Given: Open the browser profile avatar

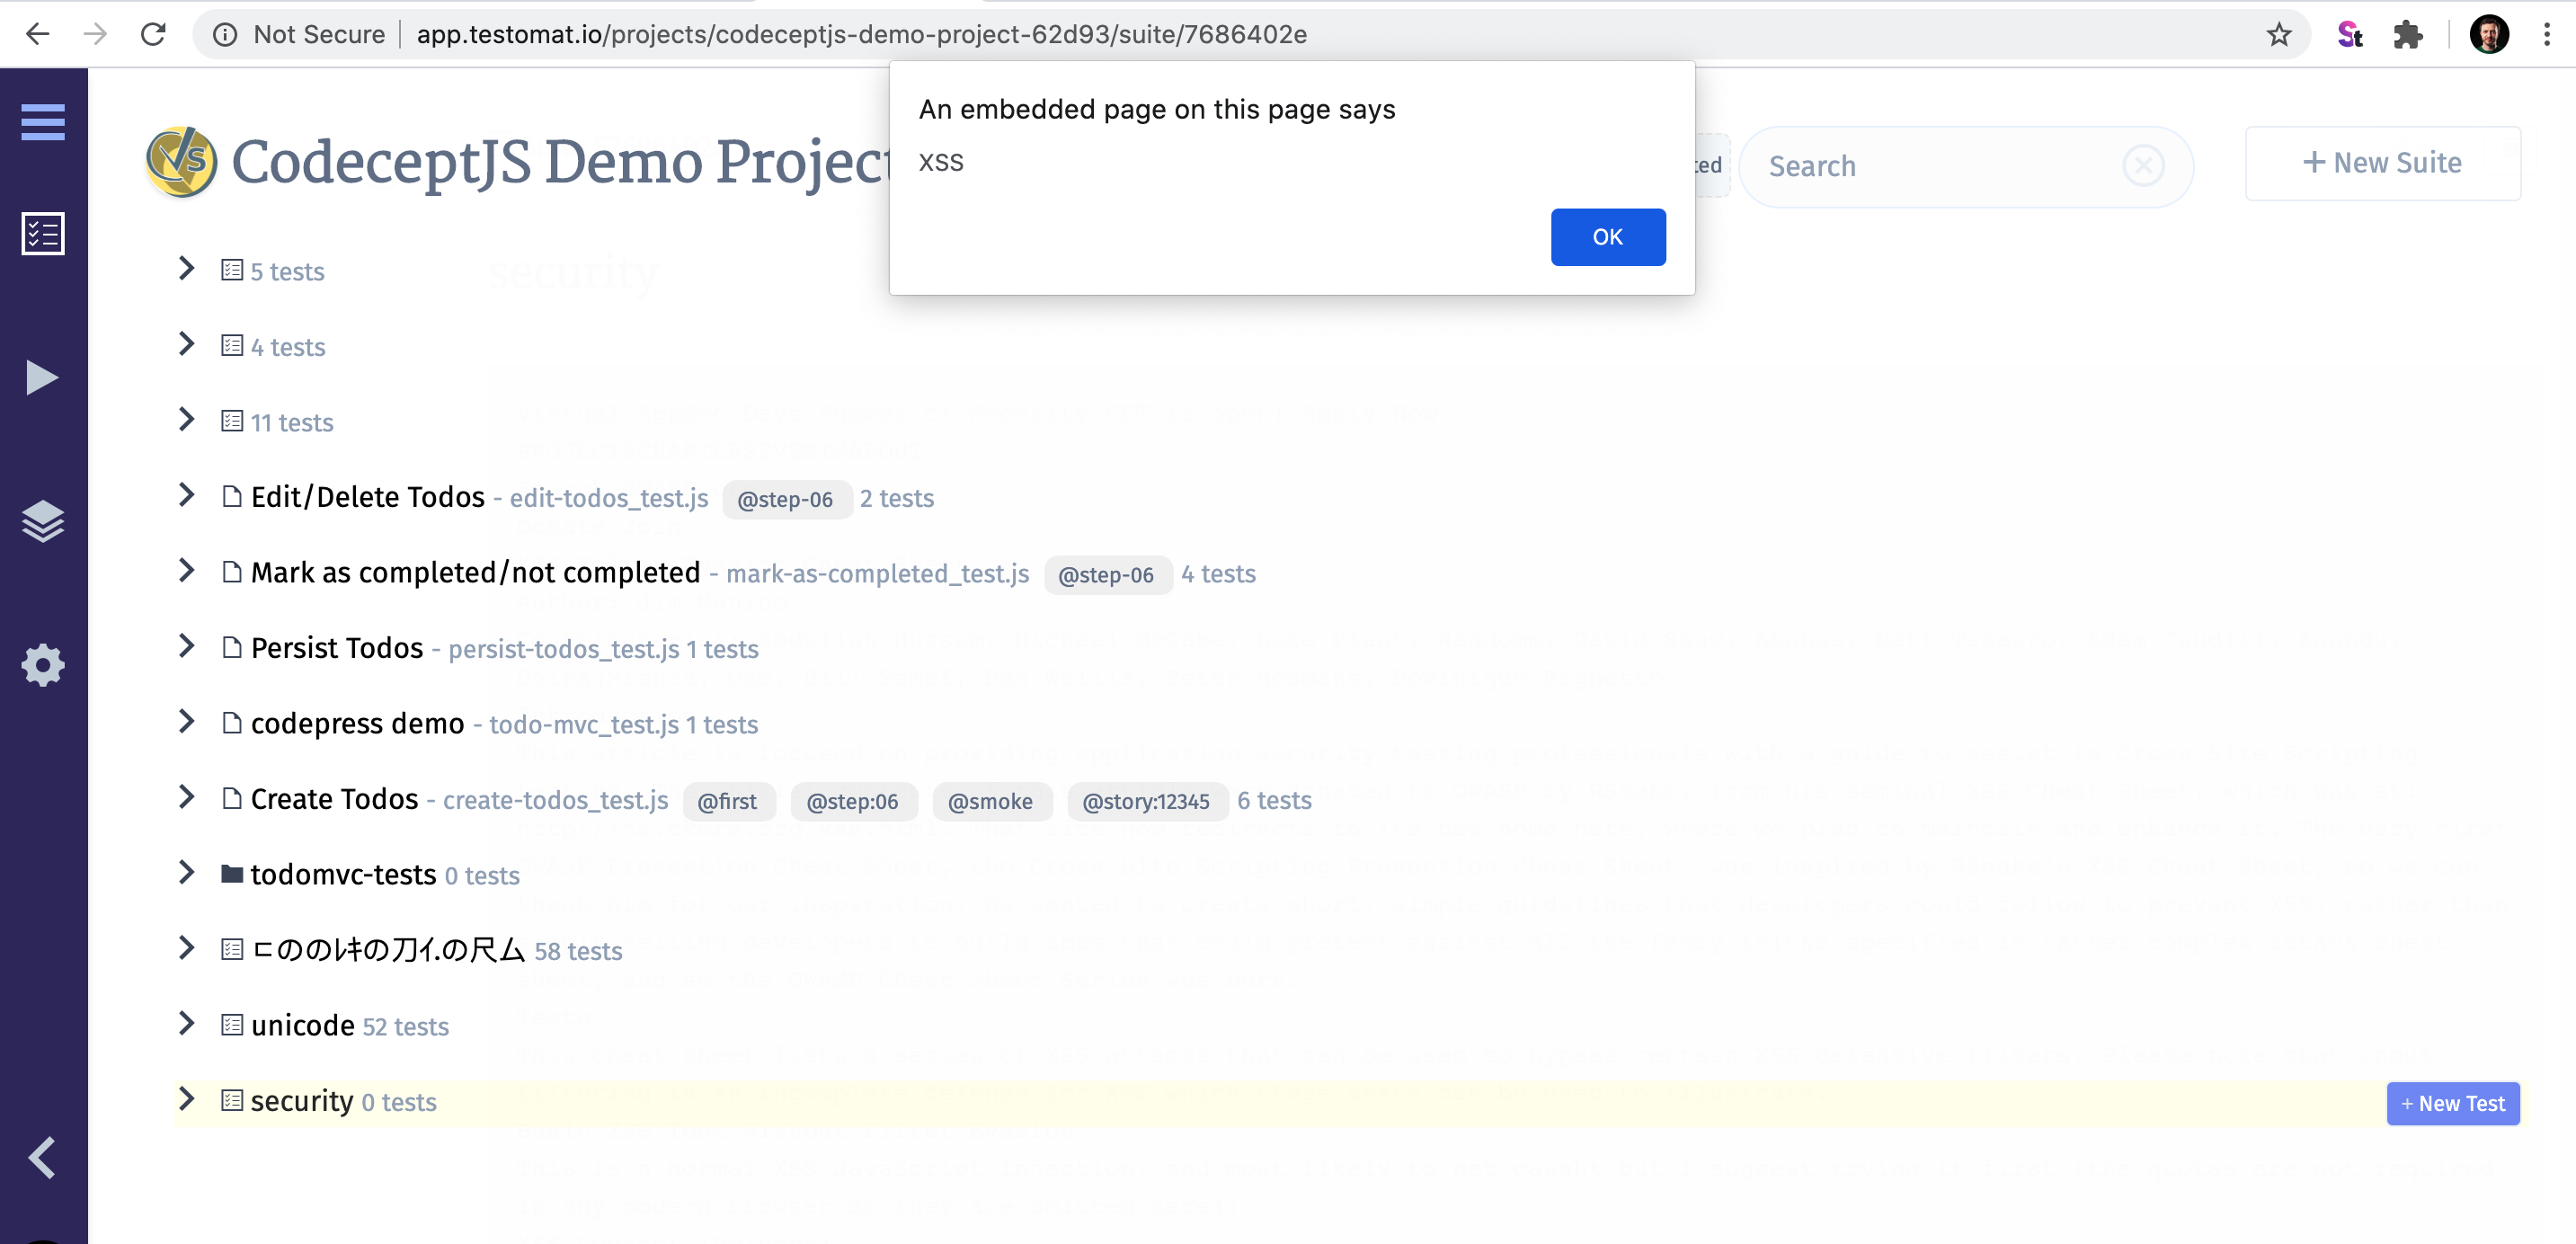Looking at the screenshot, I should (2488, 34).
